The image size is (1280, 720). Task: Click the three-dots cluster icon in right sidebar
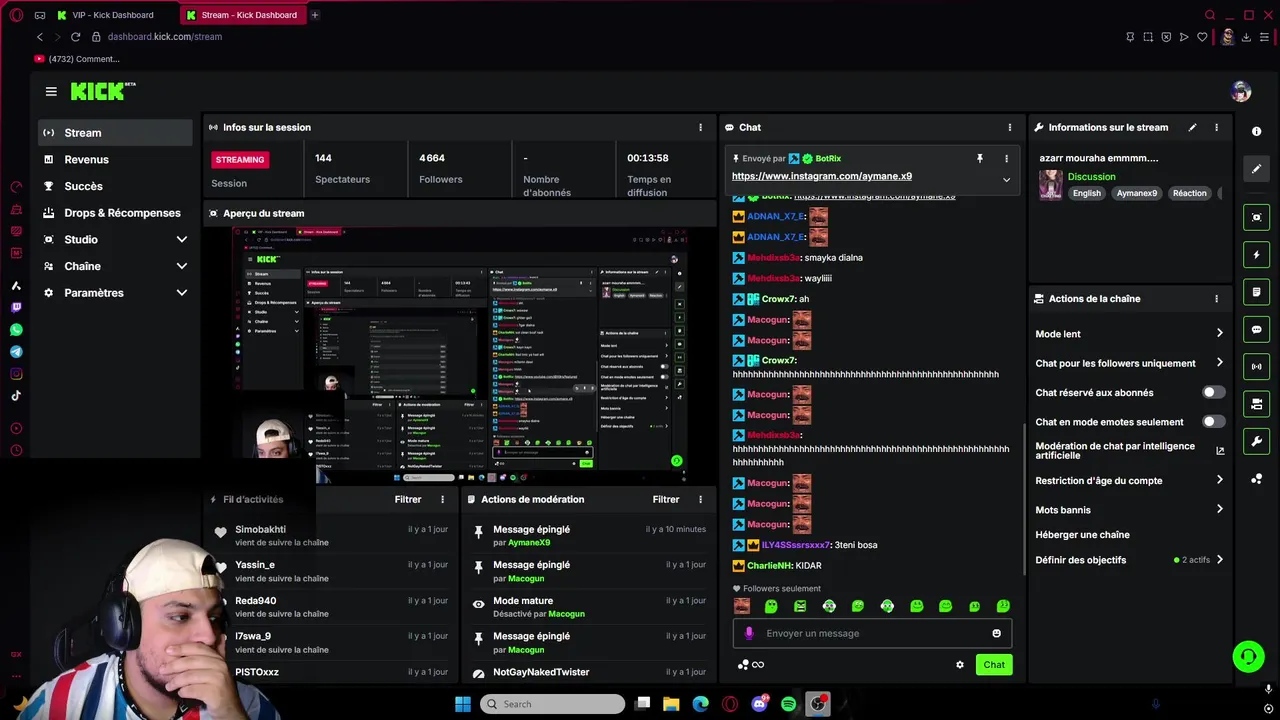pos(1257,479)
